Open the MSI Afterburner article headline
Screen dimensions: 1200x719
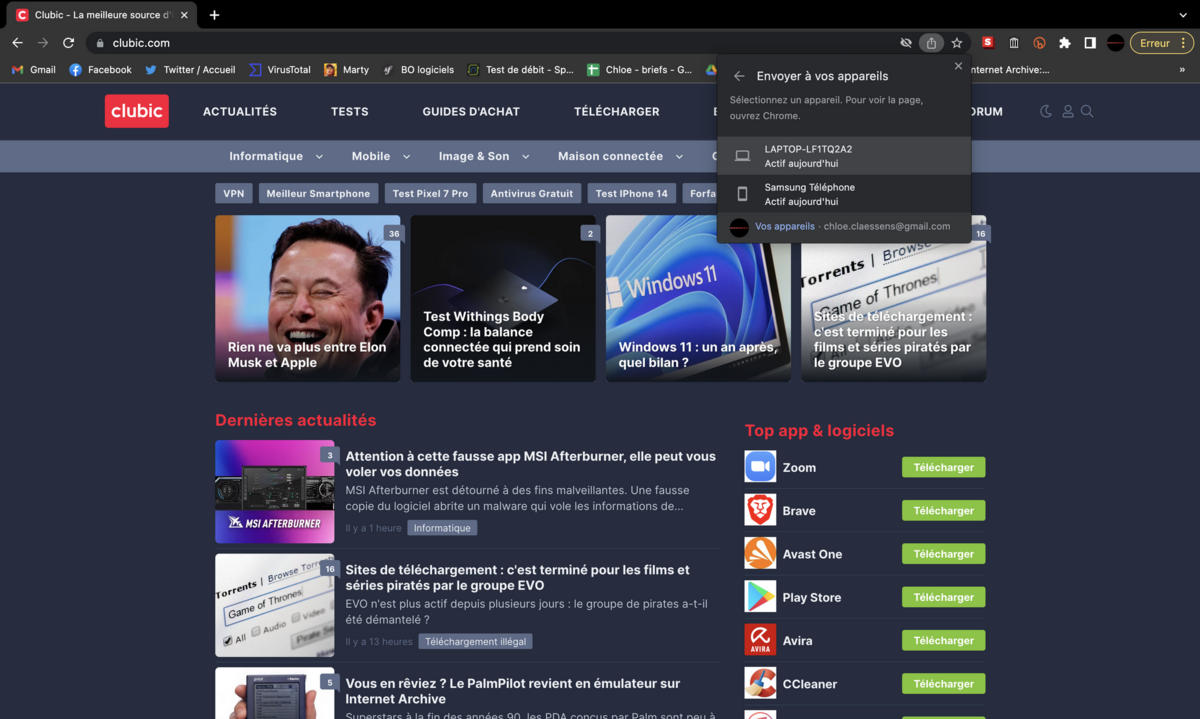(x=531, y=464)
